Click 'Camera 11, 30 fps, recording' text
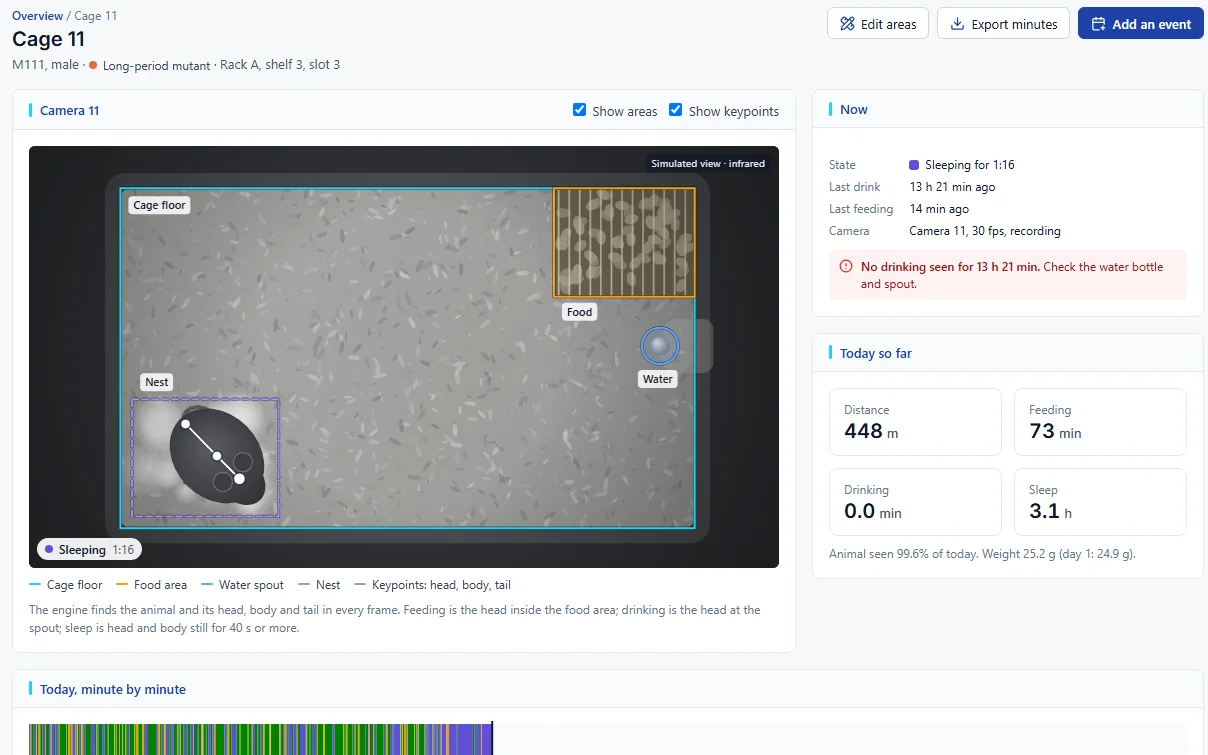Image resolution: width=1208 pixels, height=755 pixels. (985, 231)
